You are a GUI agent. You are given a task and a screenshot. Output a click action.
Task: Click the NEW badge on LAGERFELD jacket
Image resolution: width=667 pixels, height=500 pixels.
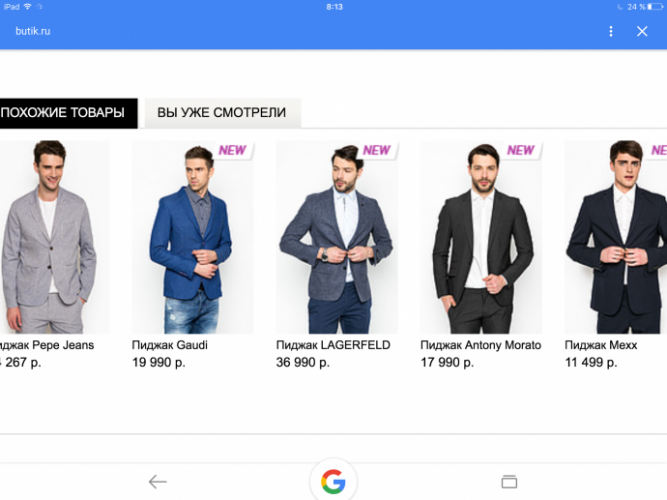[376, 150]
